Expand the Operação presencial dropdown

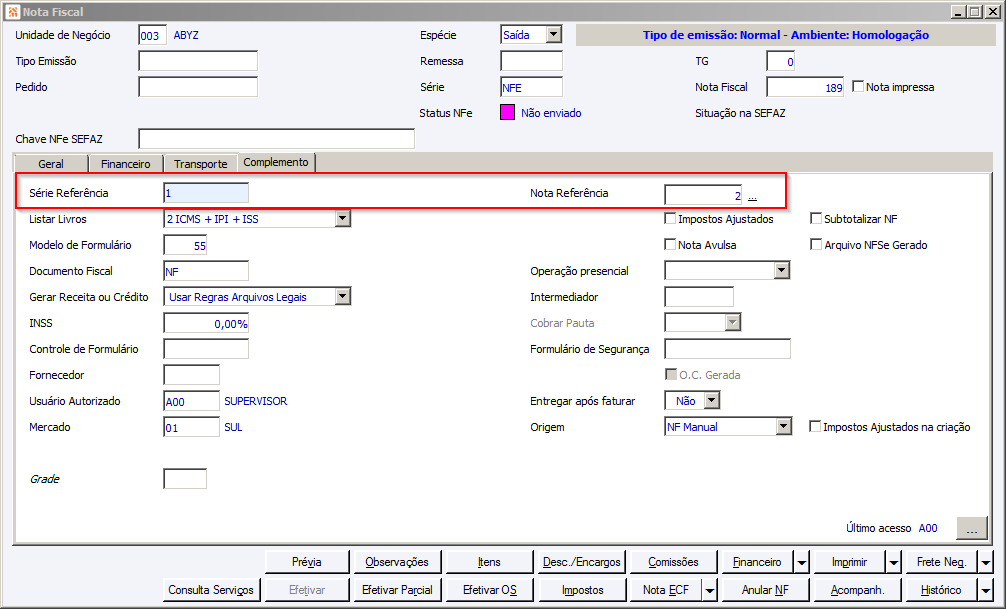coord(781,271)
